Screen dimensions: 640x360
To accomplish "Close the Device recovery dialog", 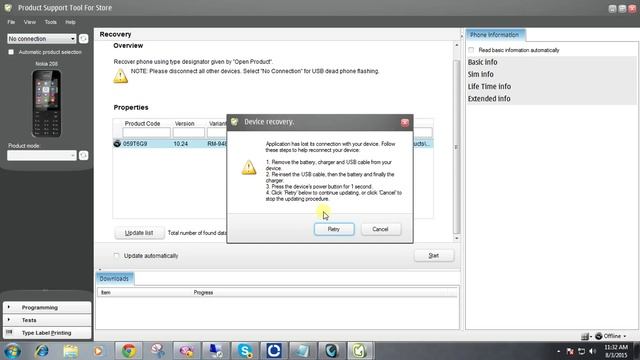I will tap(404, 123).
